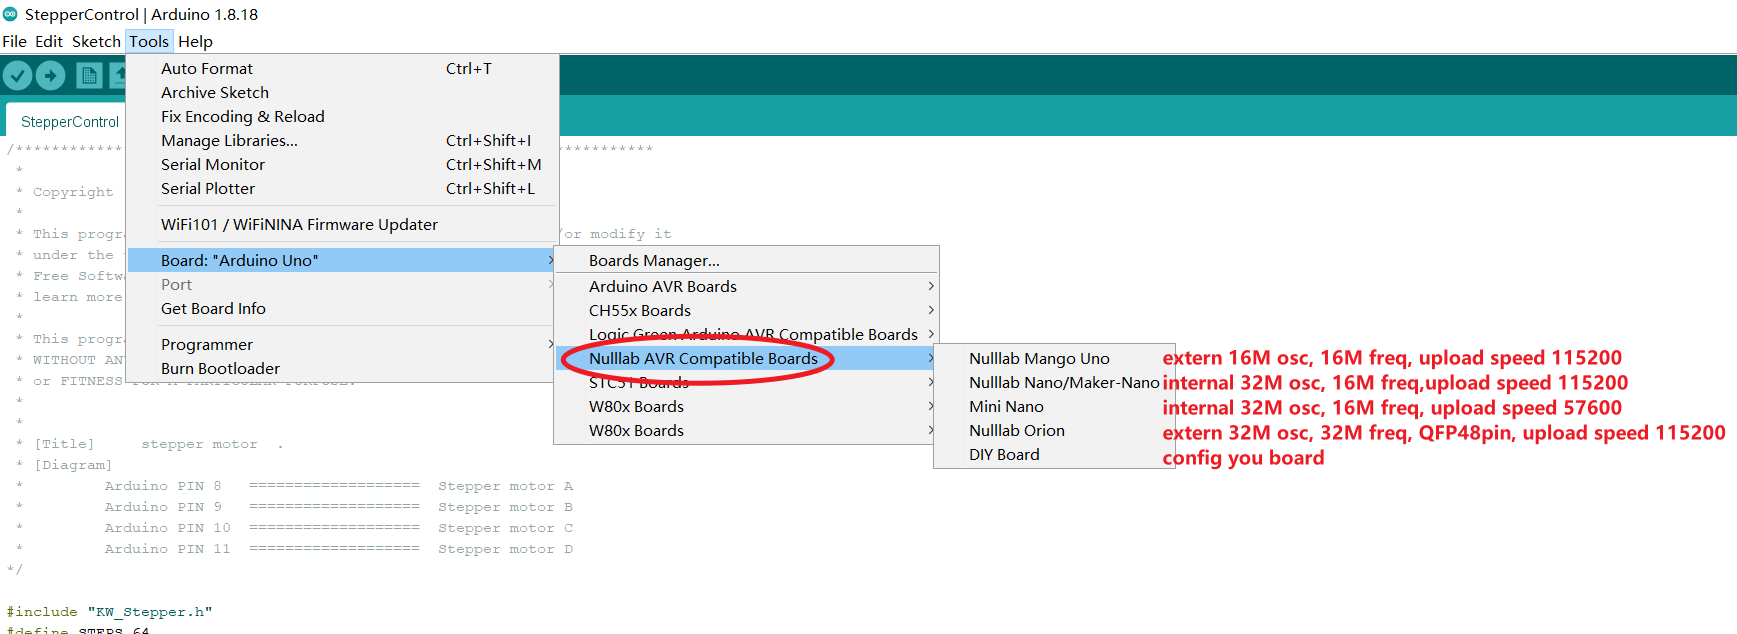
Task: Select the Nulllab Nano/Maker-Nano board
Action: pyautogui.click(x=1054, y=382)
